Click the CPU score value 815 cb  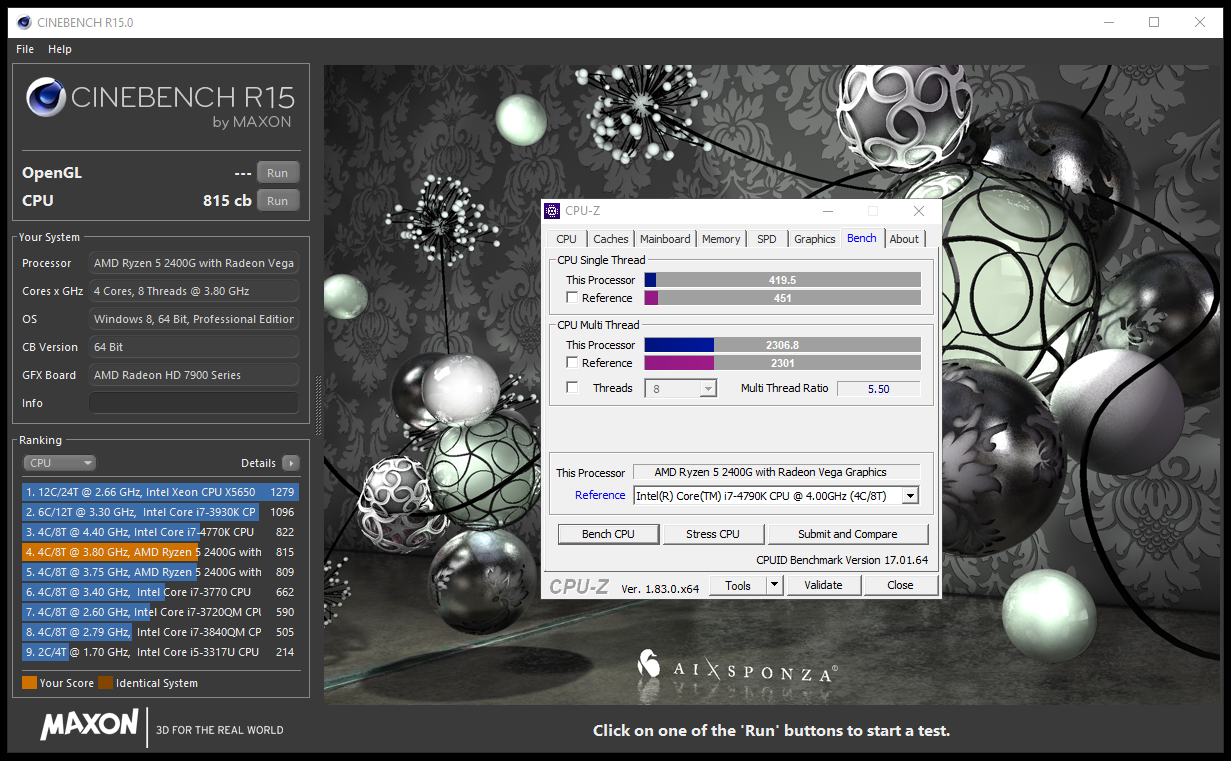(x=227, y=201)
